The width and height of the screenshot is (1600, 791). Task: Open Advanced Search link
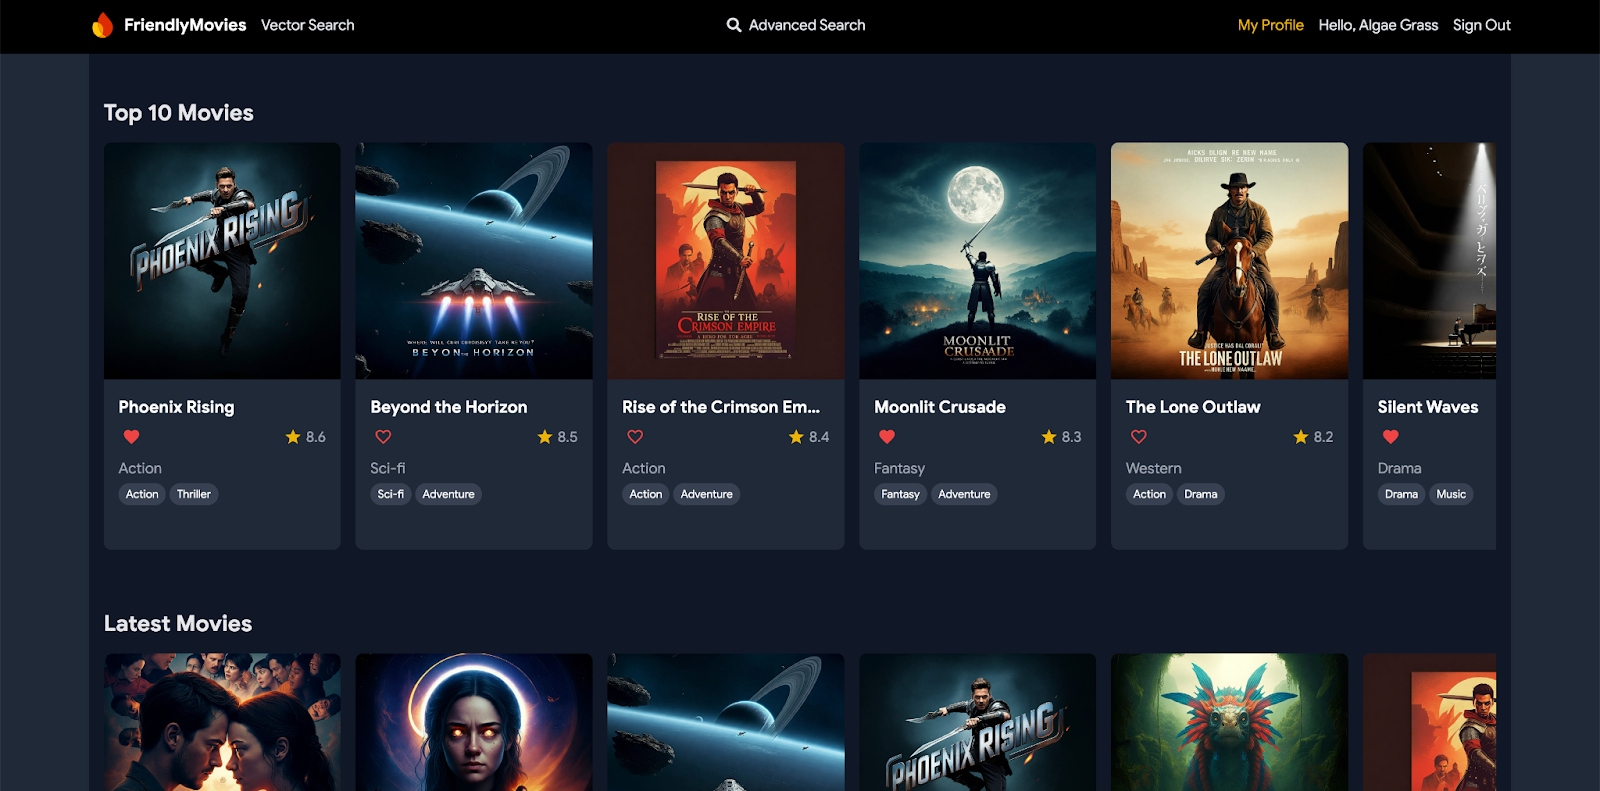pos(806,25)
